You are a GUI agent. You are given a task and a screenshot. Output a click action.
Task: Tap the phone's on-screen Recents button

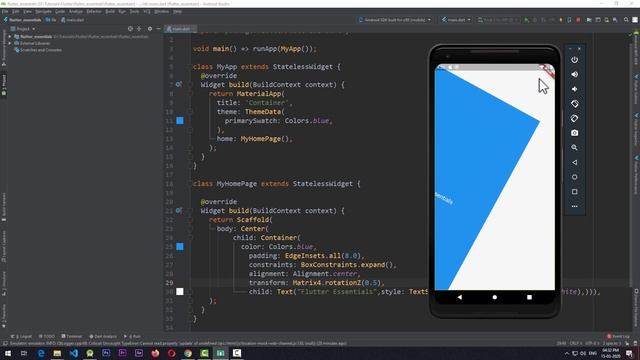pos(529,297)
